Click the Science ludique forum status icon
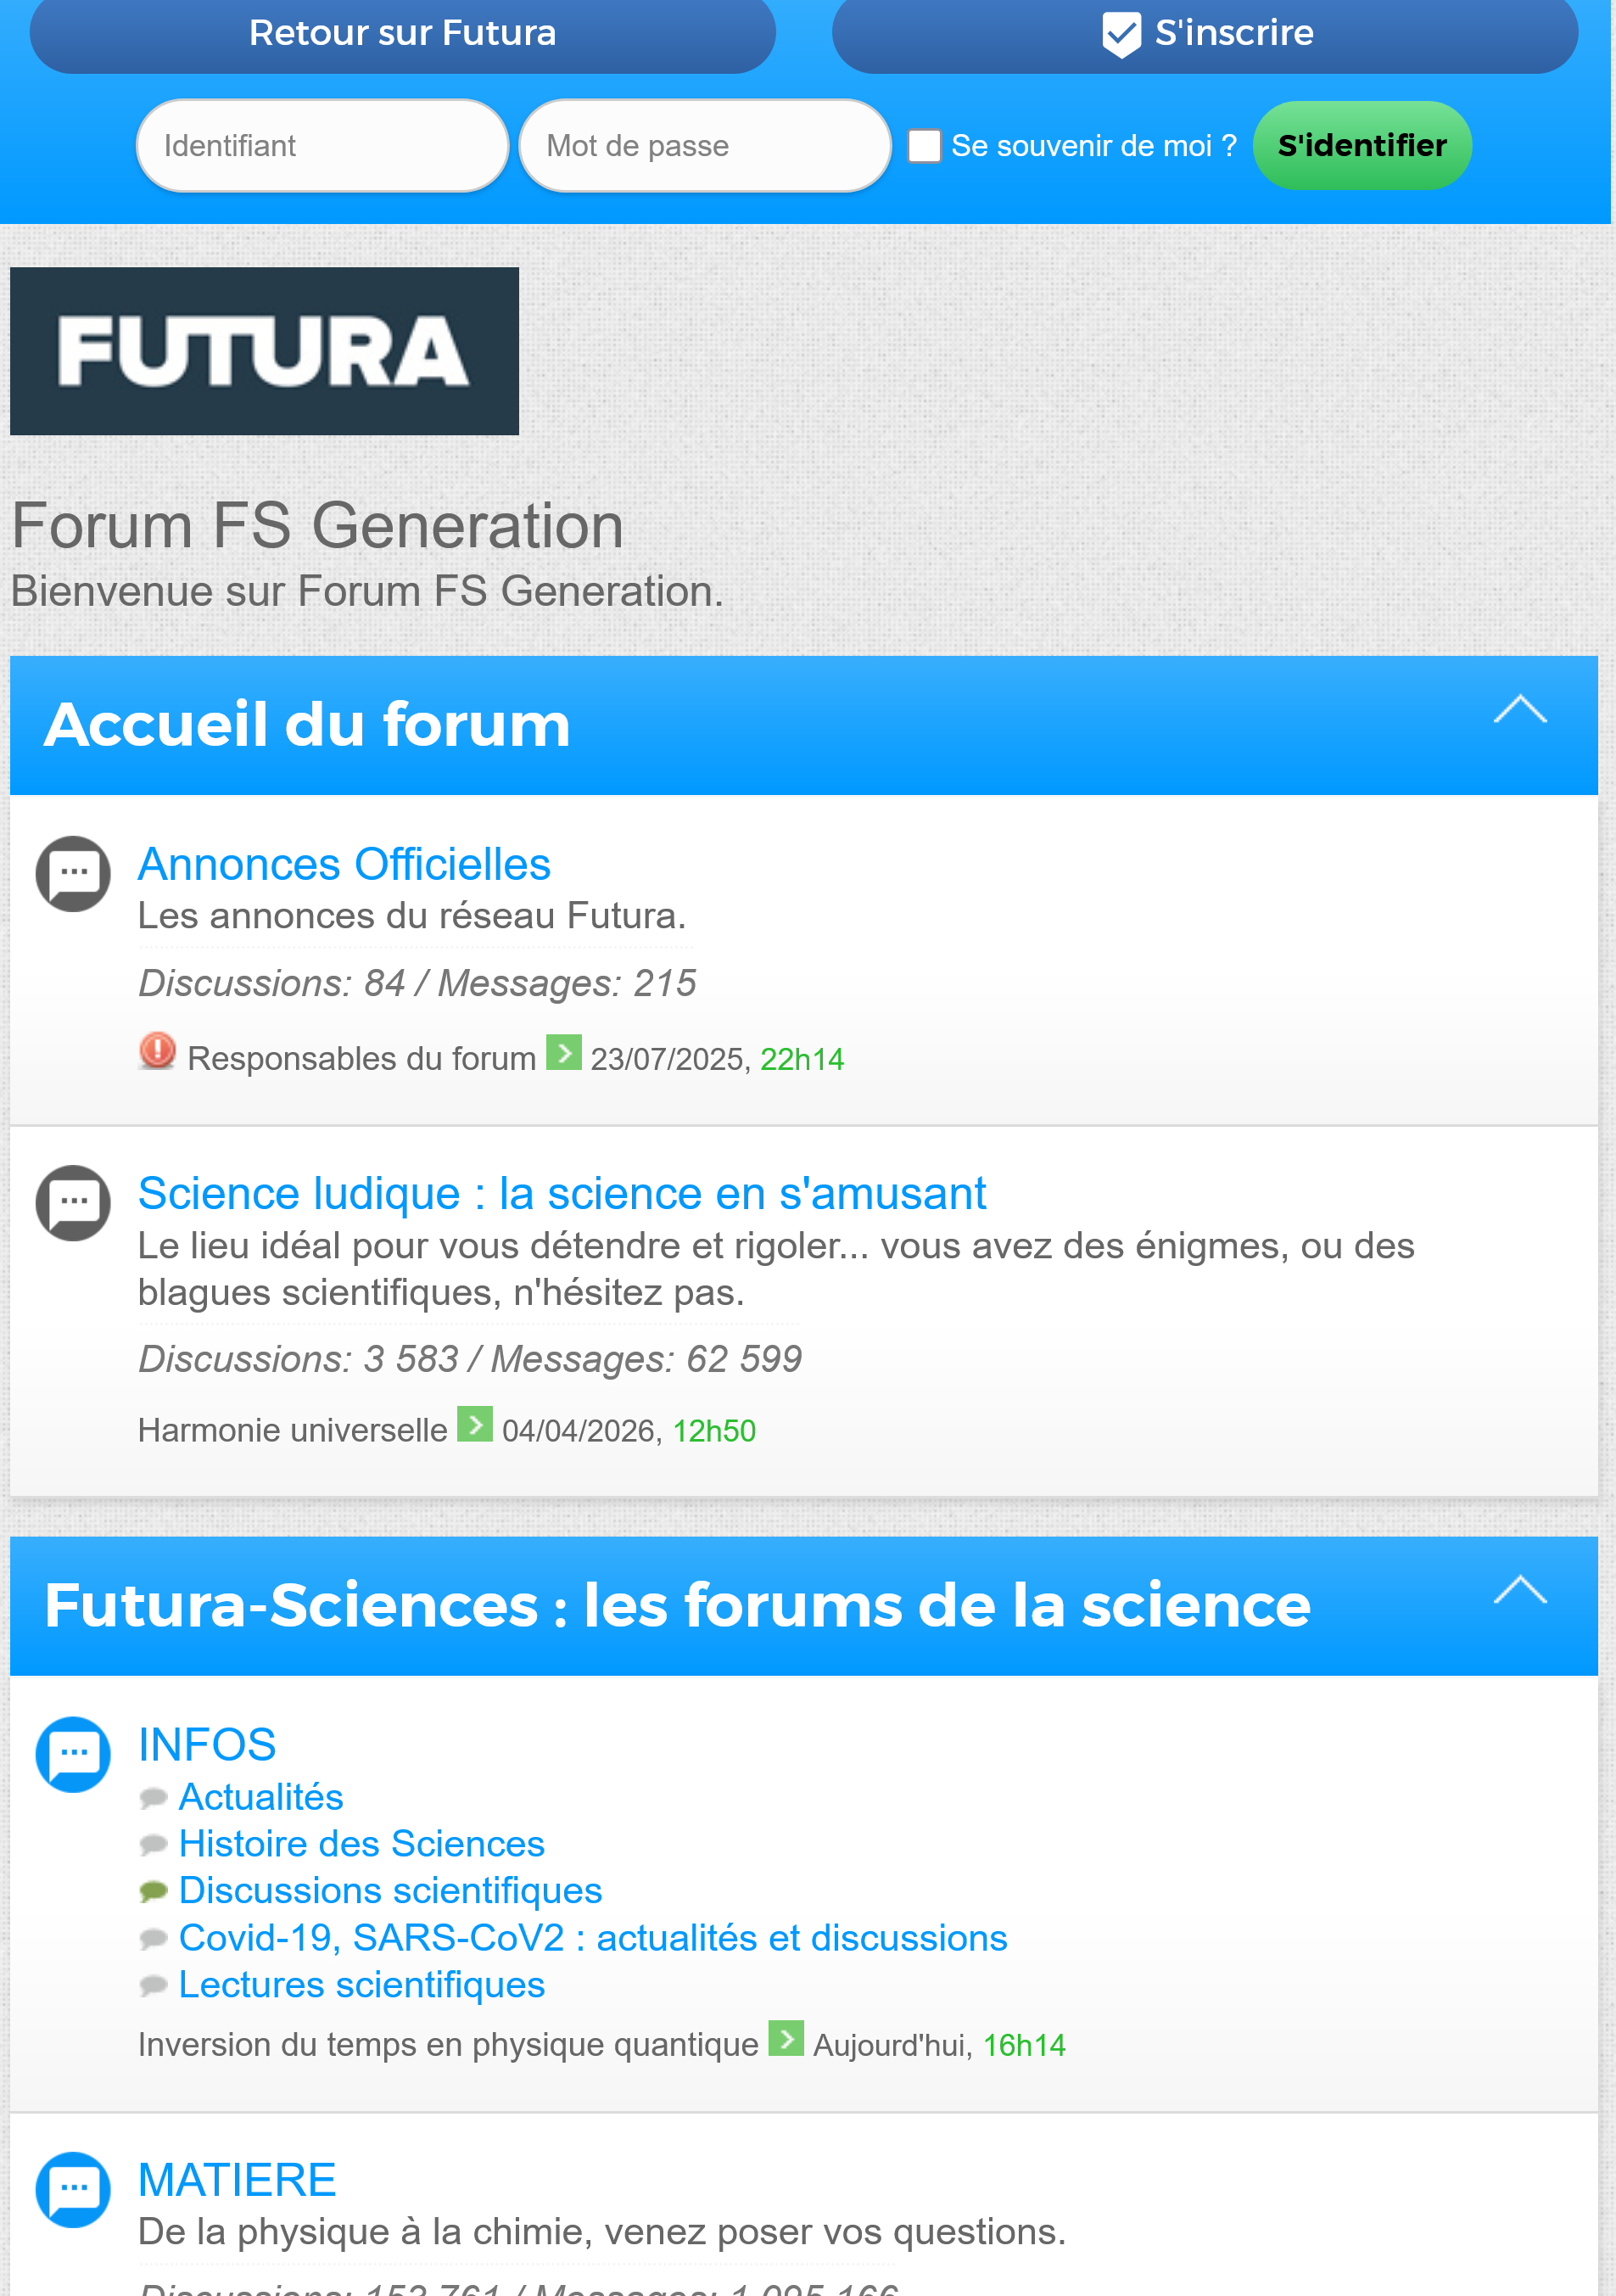Viewport: 1616px width, 2296px height. point(73,1202)
